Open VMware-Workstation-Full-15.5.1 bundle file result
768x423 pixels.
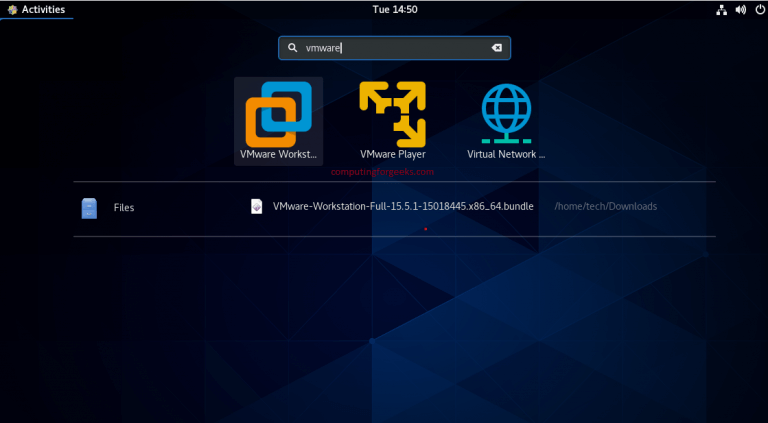pyautogui.click(x=403, y=207)
